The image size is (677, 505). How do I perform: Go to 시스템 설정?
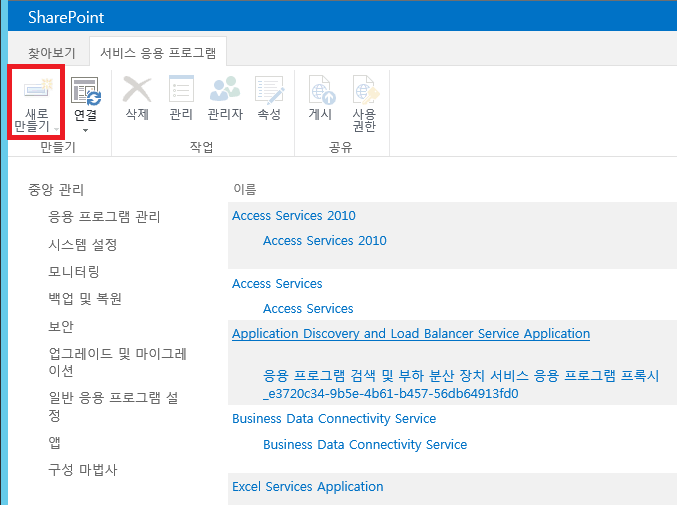tap(82, 244)
